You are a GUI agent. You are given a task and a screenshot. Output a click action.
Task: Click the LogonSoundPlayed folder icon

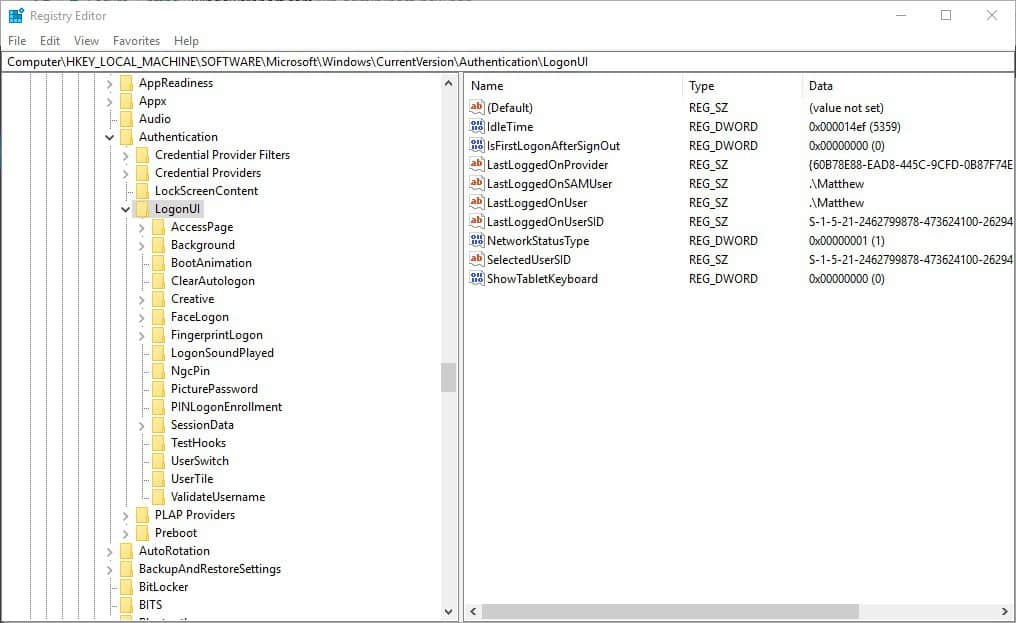click(x=159, y=353)
